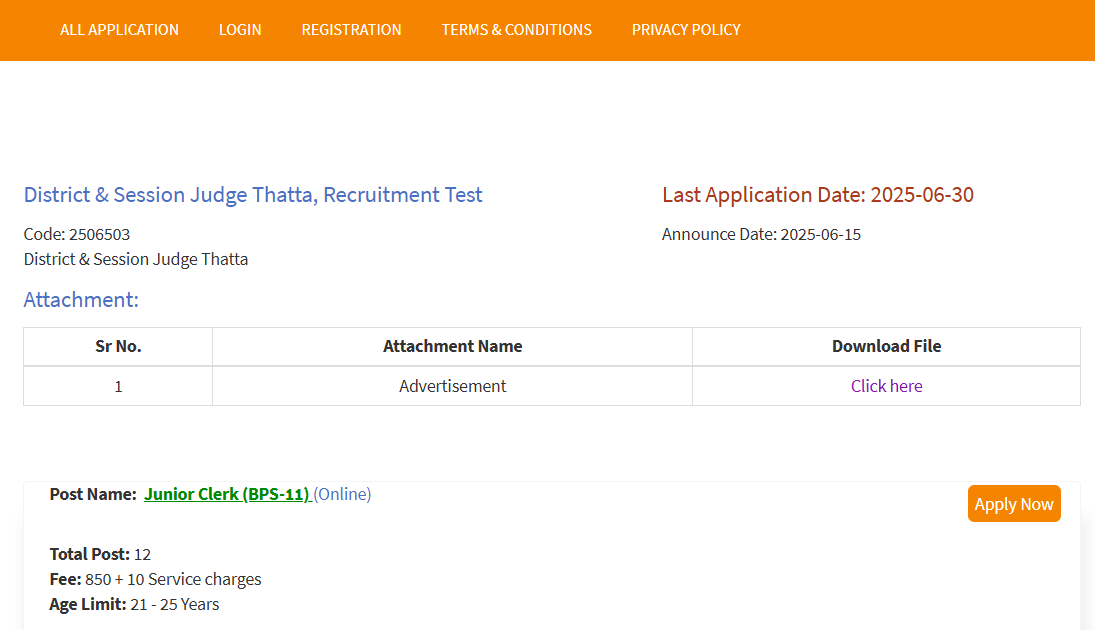The height and width of the screenshot is (630, 1095).
Task: View the TERMS & CONDITIONS page
Action: click(516, 30)
